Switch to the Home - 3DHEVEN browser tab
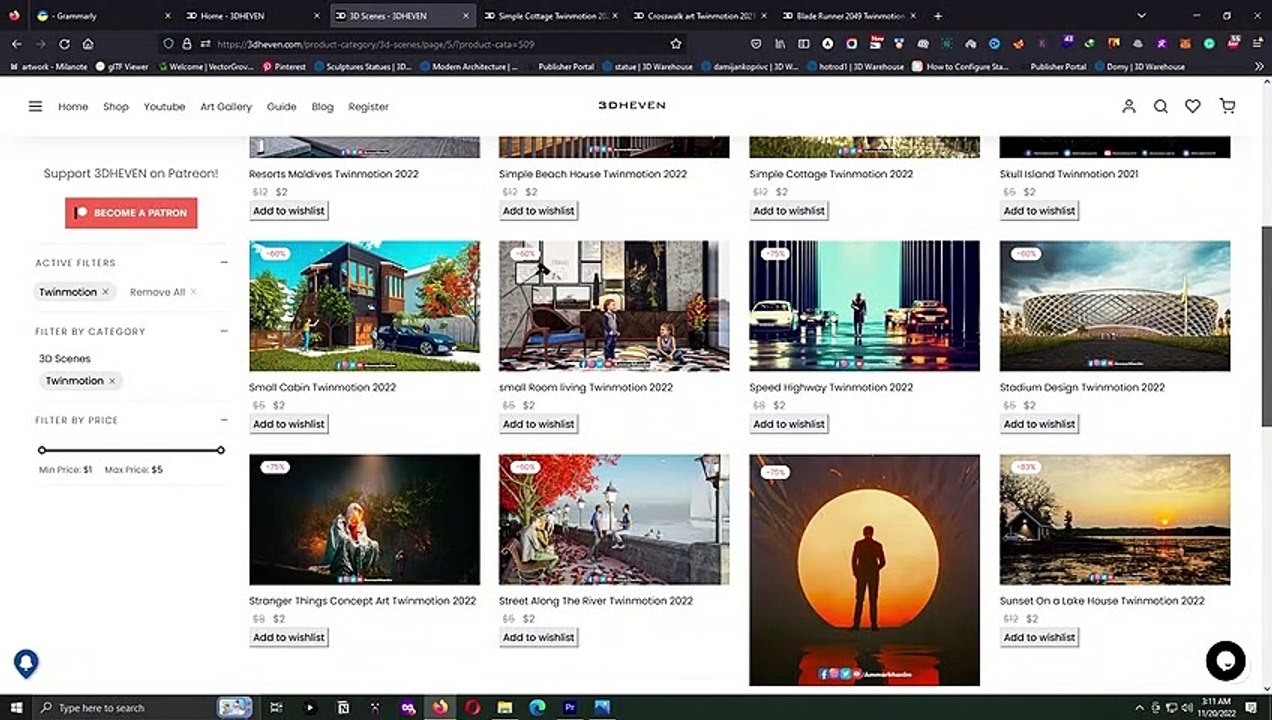1272x720 pixels. pos(254,16)
